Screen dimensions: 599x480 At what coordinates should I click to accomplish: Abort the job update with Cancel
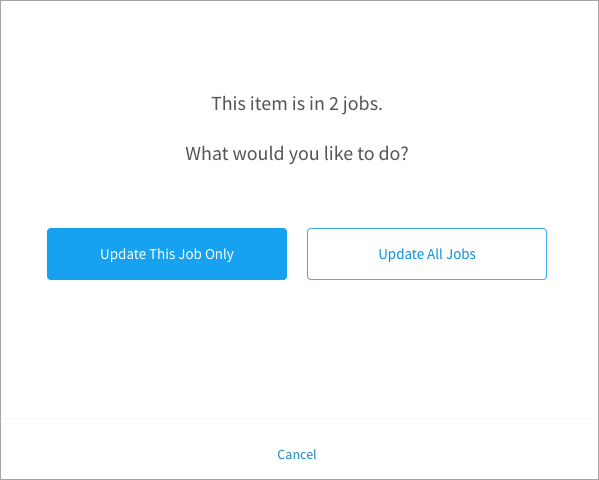pyautogui.click(x=297, y=454)
